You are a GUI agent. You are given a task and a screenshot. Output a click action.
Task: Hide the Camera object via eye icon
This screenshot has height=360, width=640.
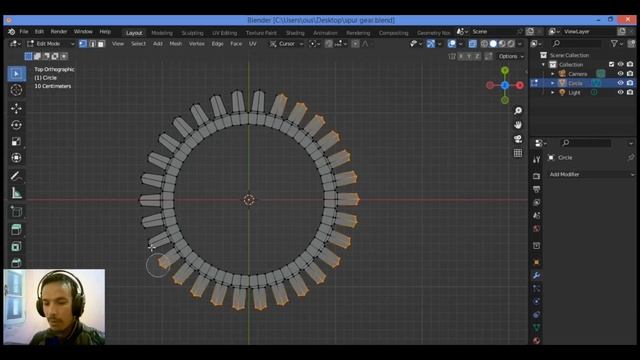(620, 74)
